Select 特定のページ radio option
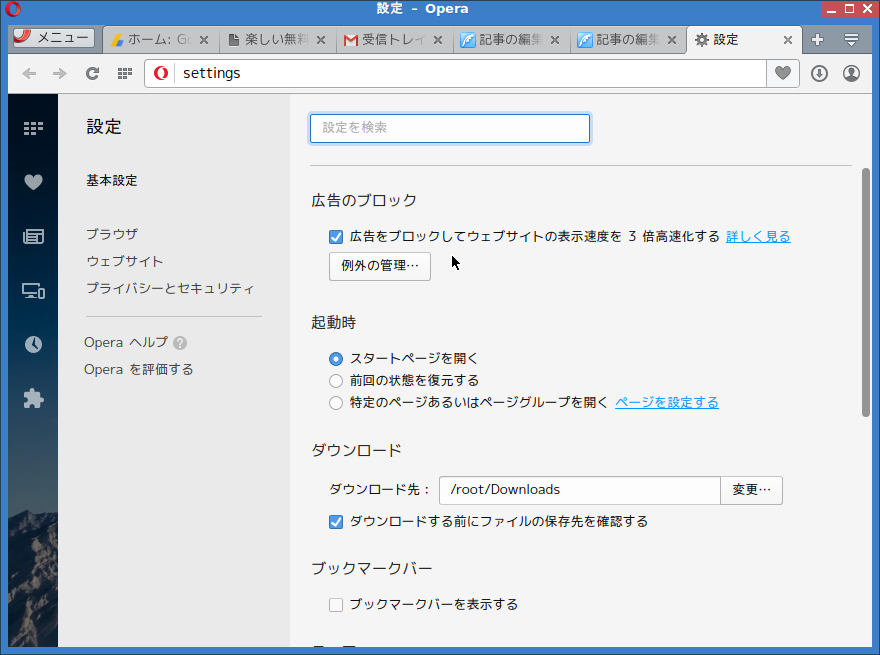Viewport: 880px width, 655px height. point(336,403)
